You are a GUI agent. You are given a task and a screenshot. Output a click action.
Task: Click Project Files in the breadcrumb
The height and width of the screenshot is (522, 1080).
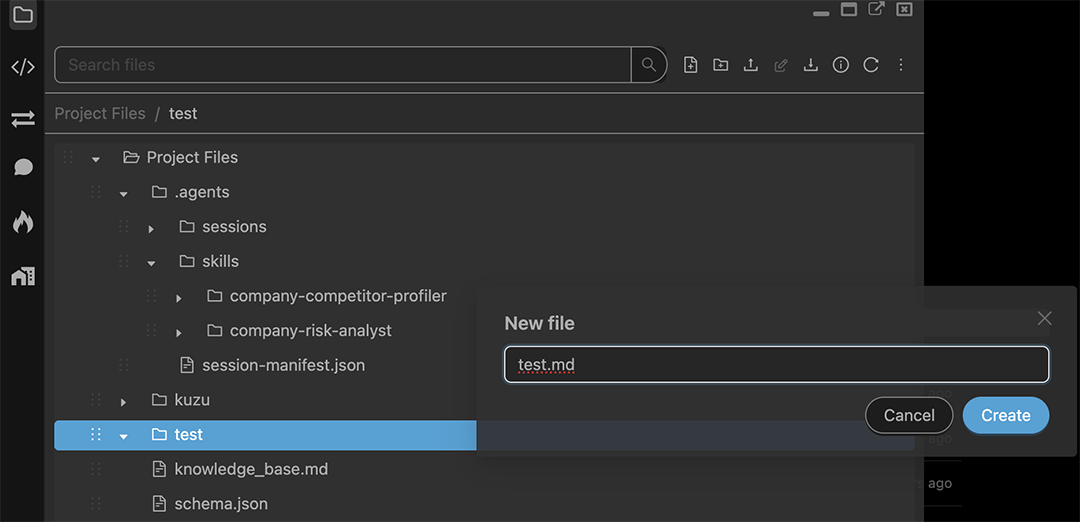100,113
